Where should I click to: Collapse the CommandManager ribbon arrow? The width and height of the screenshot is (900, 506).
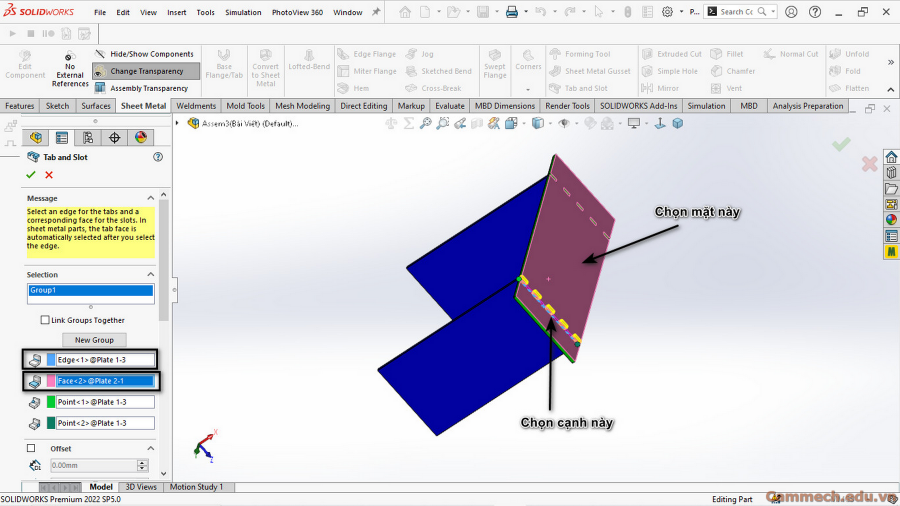(x=891, y=89)
